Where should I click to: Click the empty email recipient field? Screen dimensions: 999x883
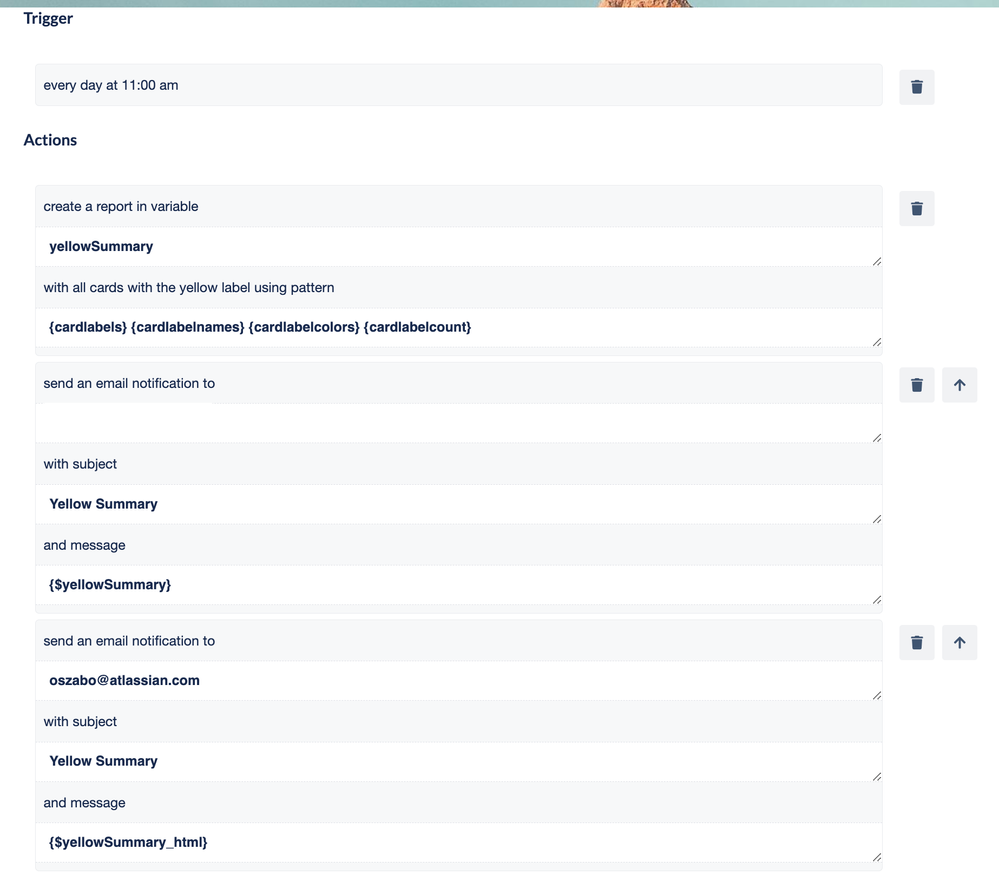[458, 422]
